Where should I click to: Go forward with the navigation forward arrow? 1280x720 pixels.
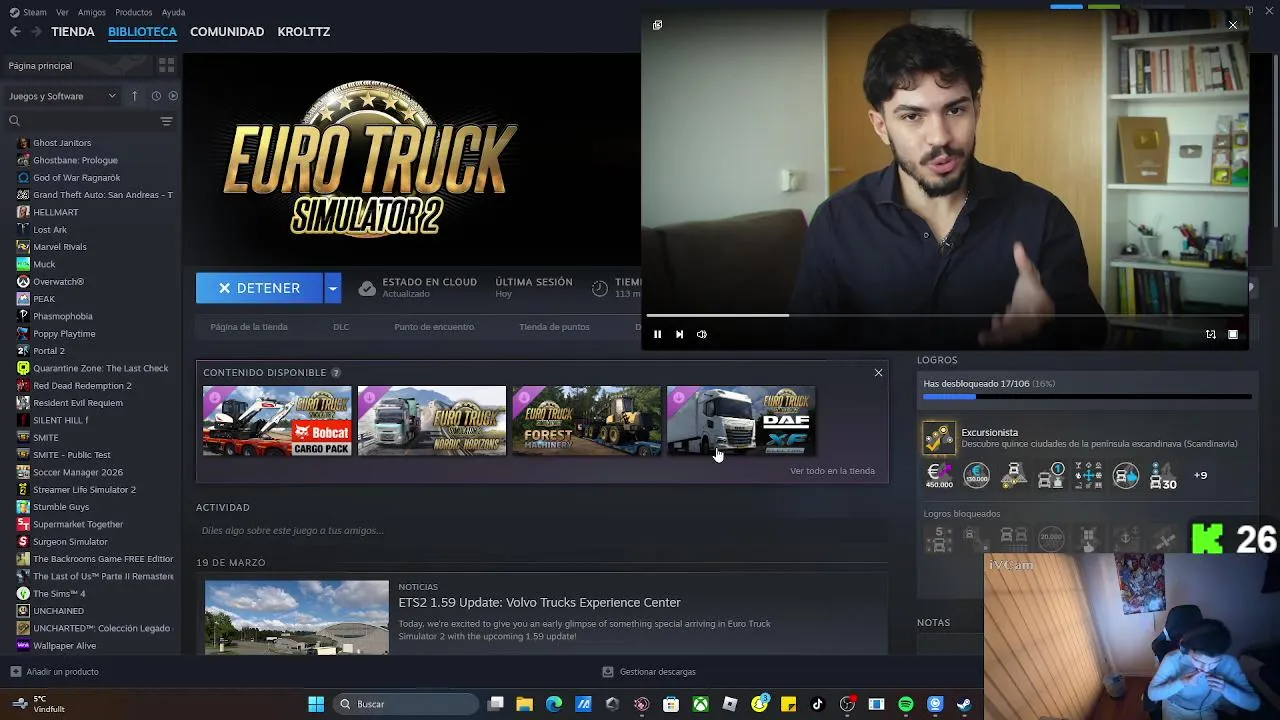[x=36, y=32]
